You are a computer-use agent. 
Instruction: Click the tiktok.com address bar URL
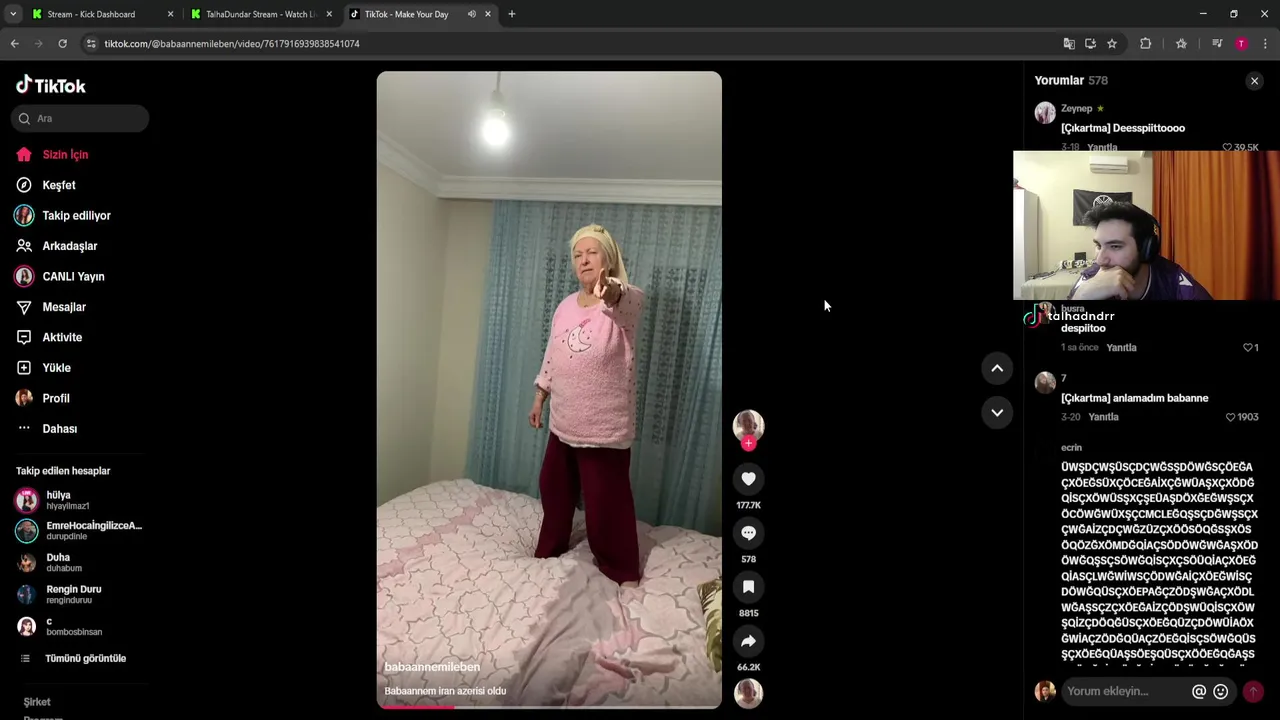pyautogui.click(x=232, y=44)
